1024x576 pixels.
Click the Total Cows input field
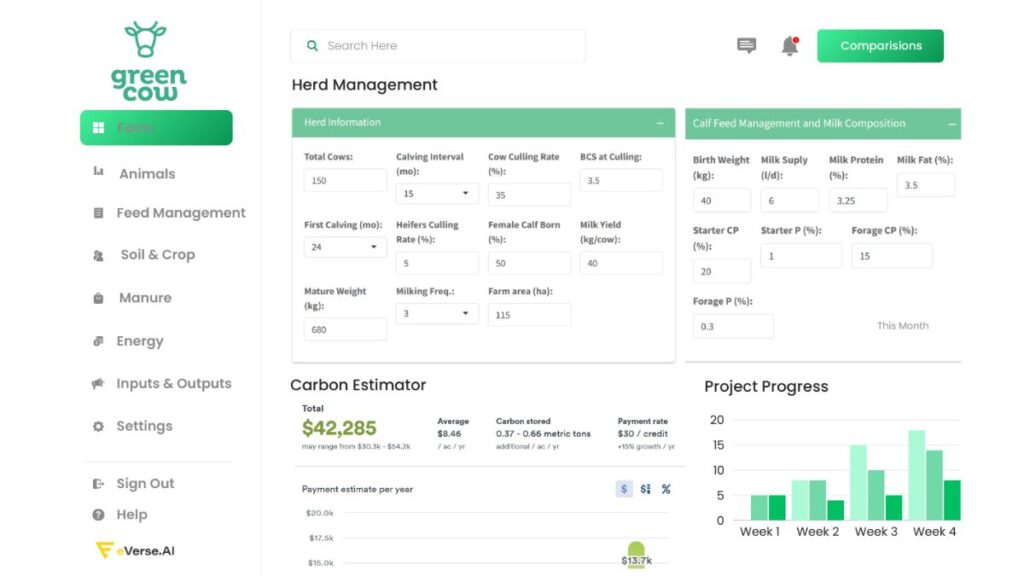coord(345,181)
